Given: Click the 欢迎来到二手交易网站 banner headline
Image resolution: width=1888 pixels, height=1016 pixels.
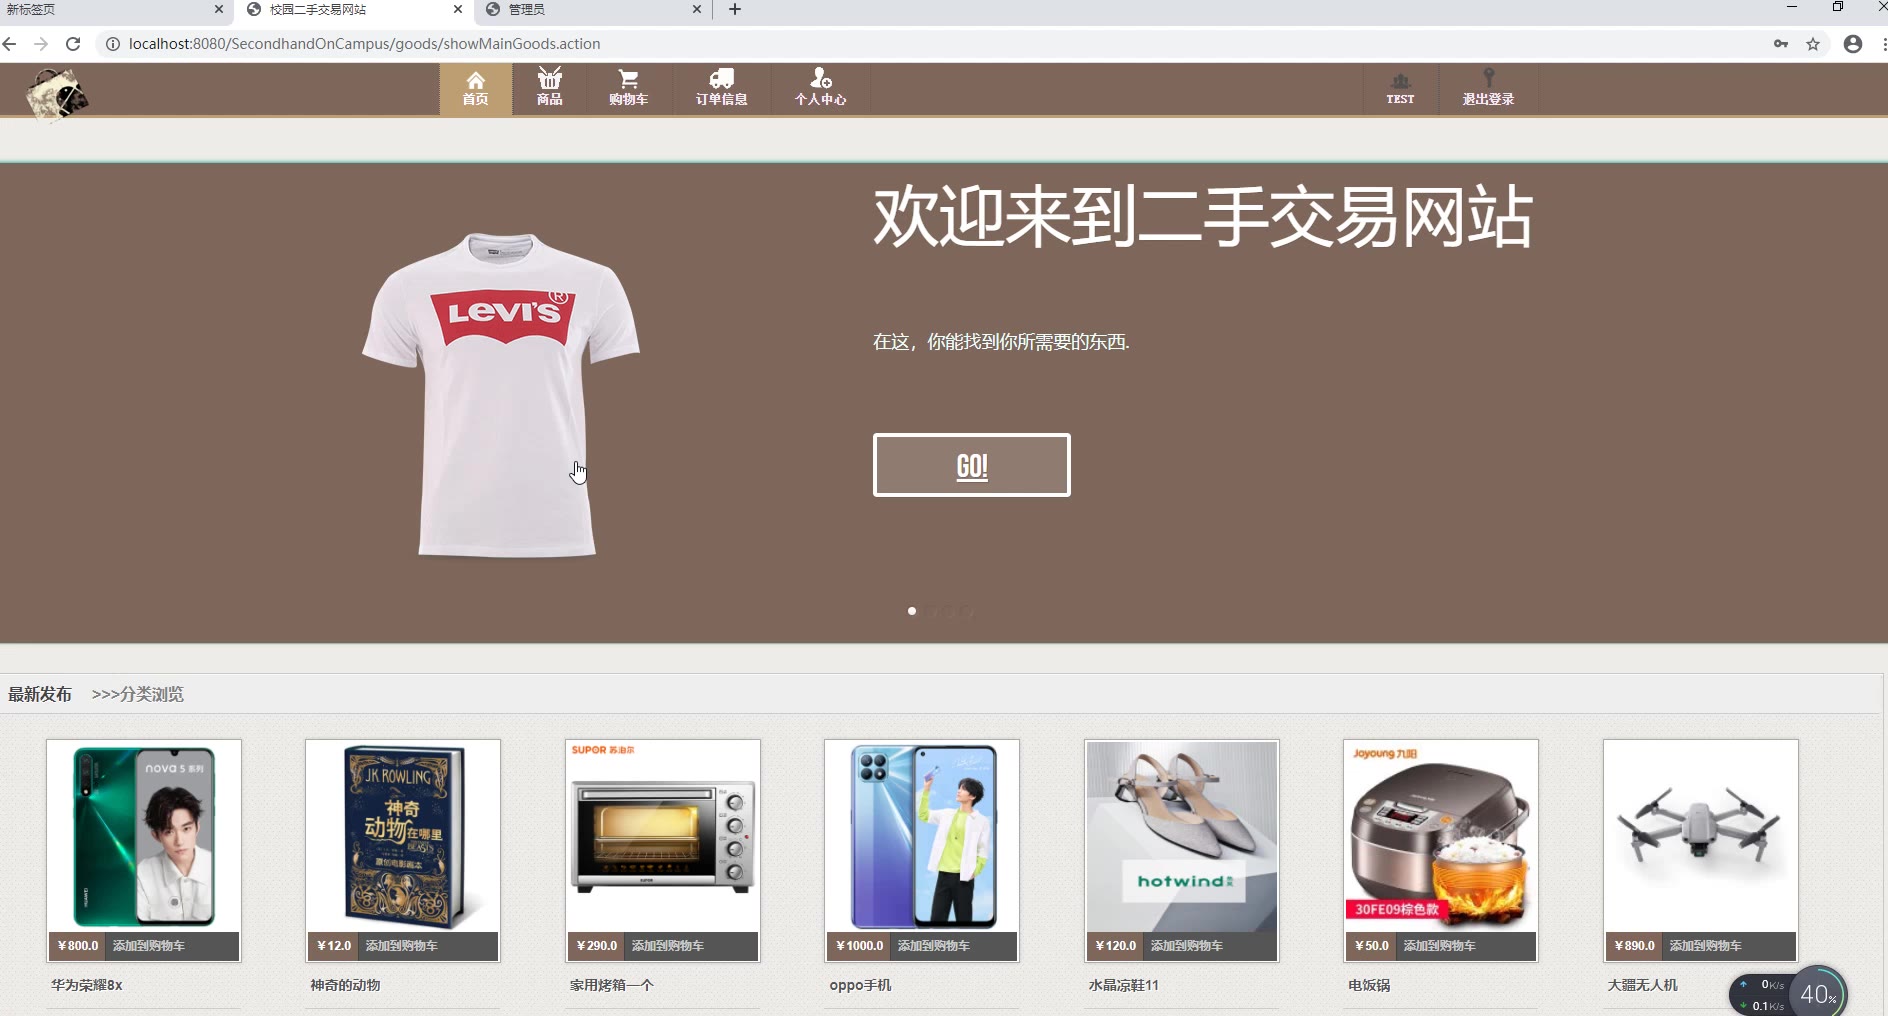Looking at the screenshot, I should (x=1203, y=216).
